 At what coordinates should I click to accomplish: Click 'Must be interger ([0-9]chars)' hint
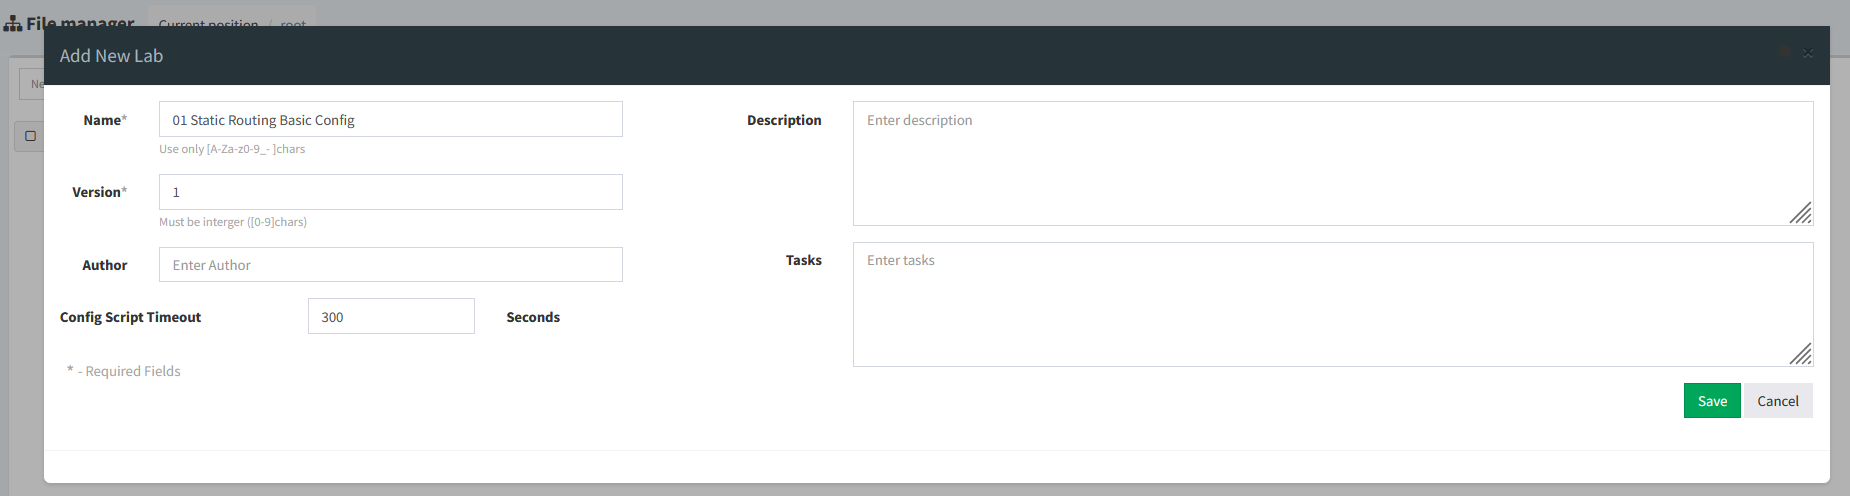tap(233, 222)
